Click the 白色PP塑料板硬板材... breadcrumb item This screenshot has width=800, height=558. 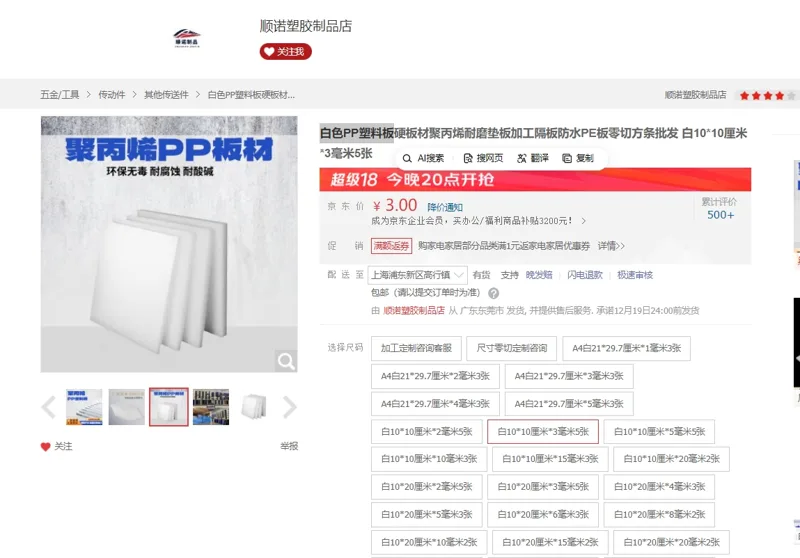(251, 94)
